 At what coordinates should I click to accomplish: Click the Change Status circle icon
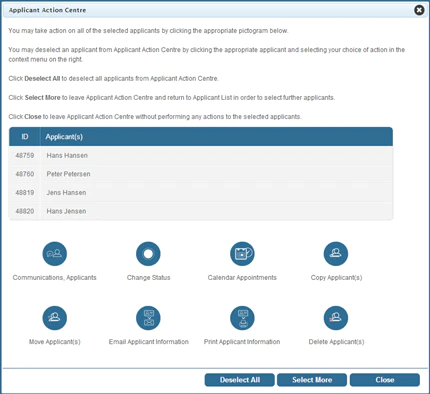point(148,254)
